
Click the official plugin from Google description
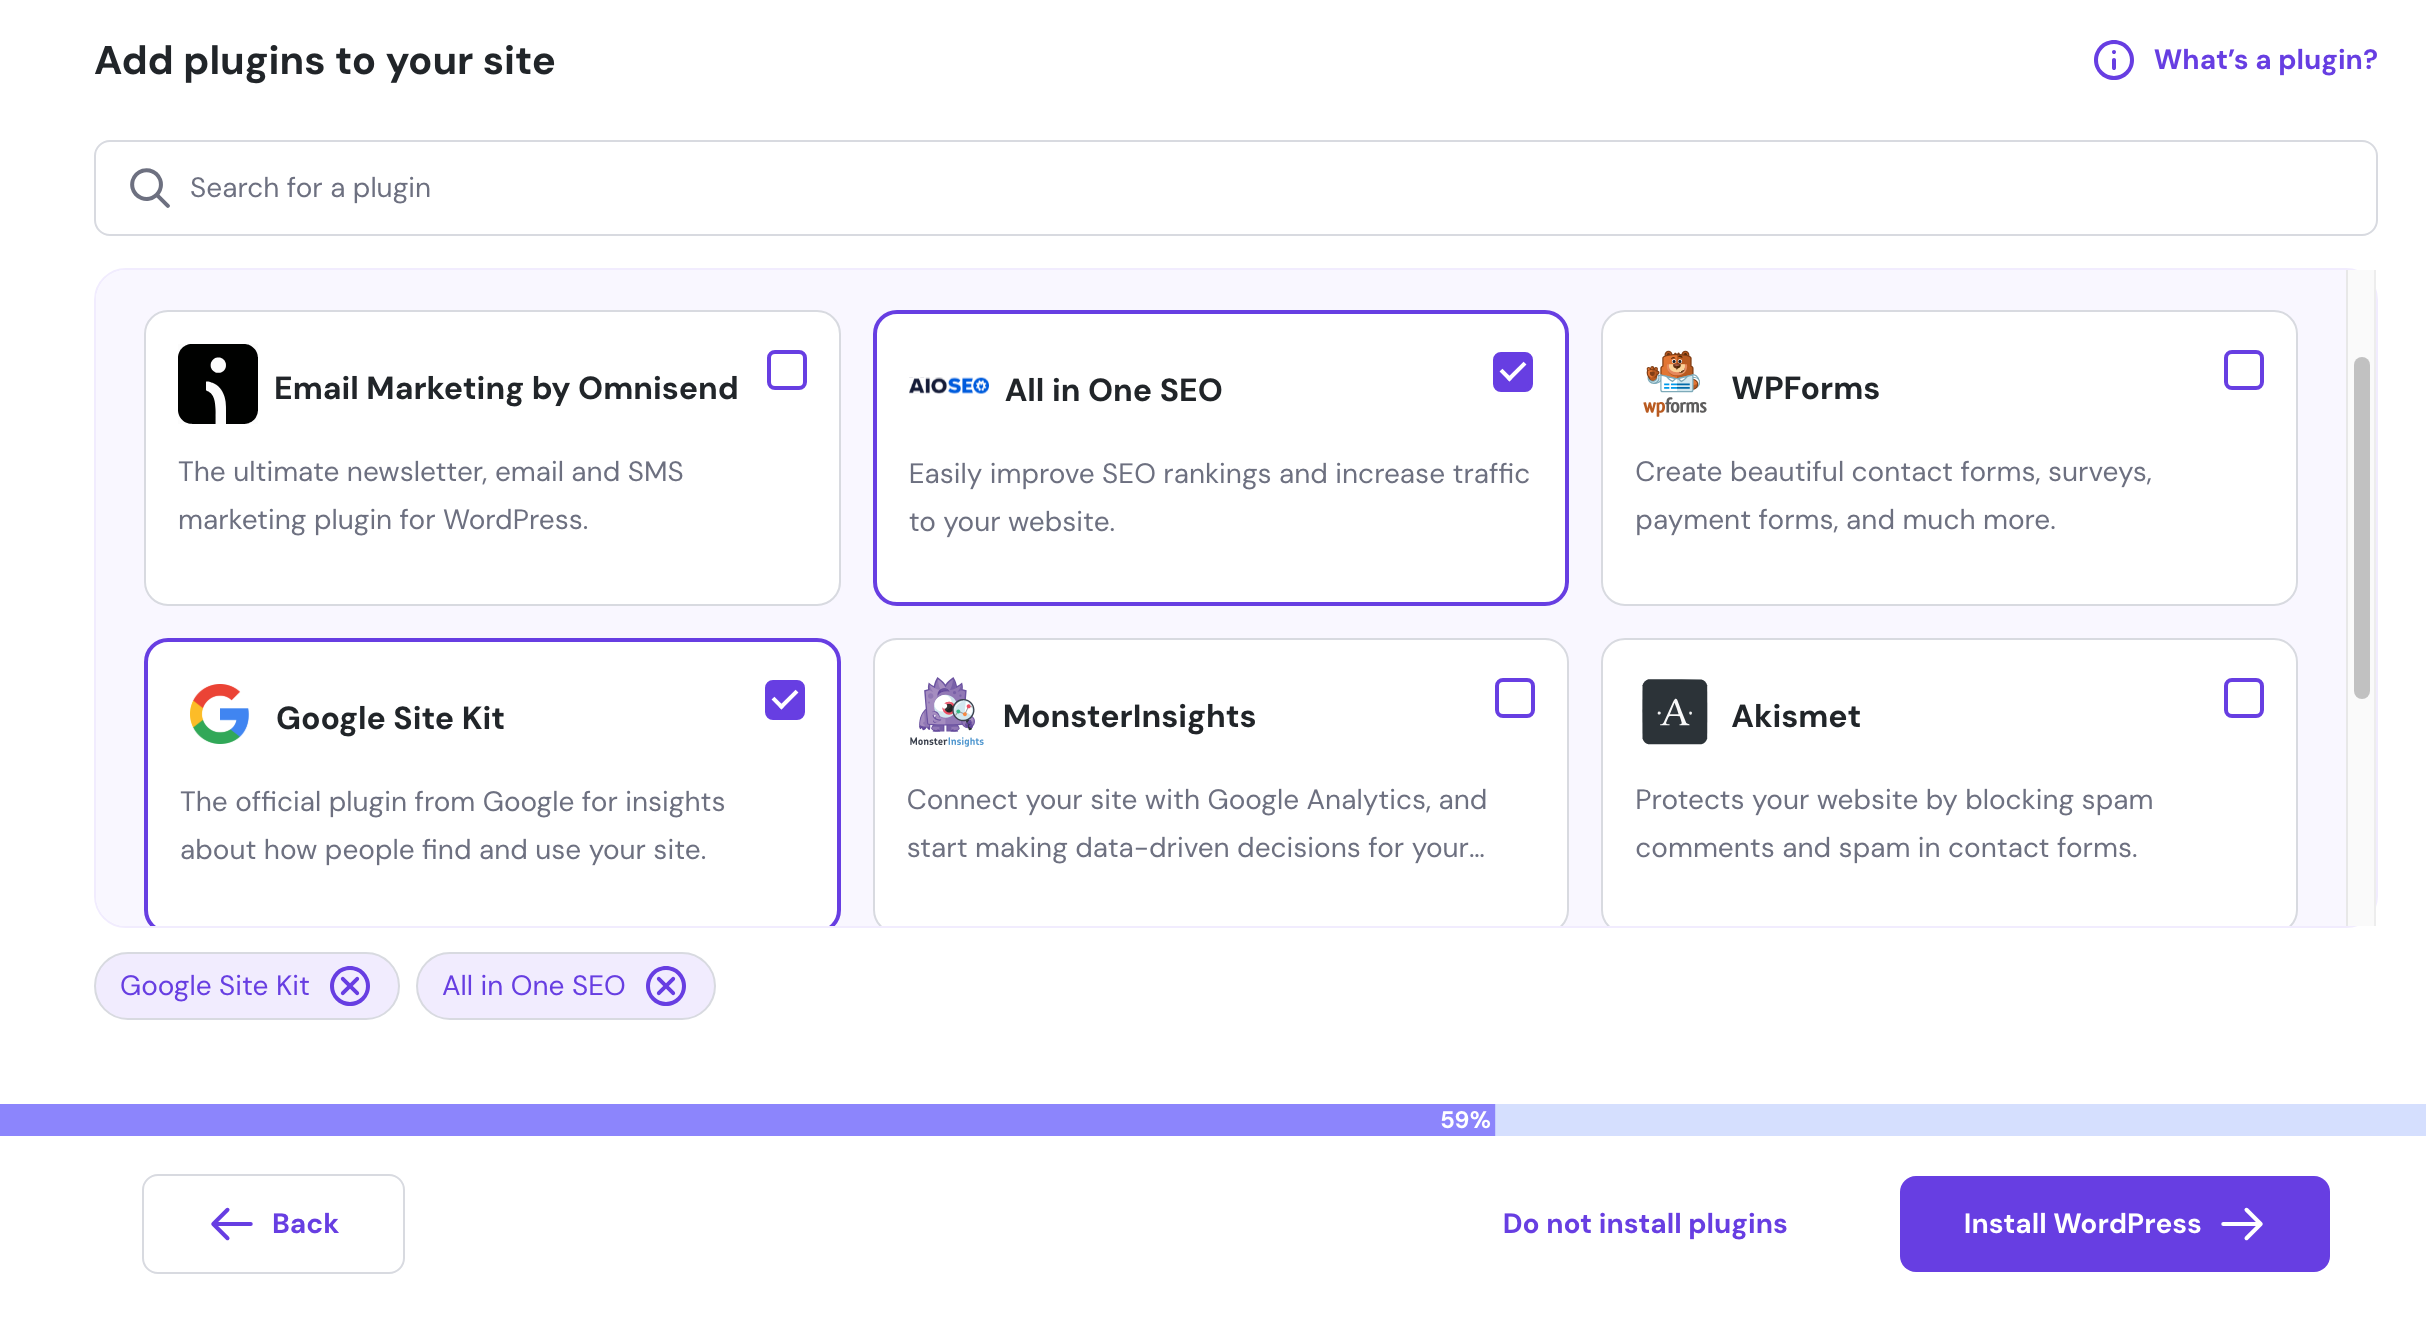point(452,826)
